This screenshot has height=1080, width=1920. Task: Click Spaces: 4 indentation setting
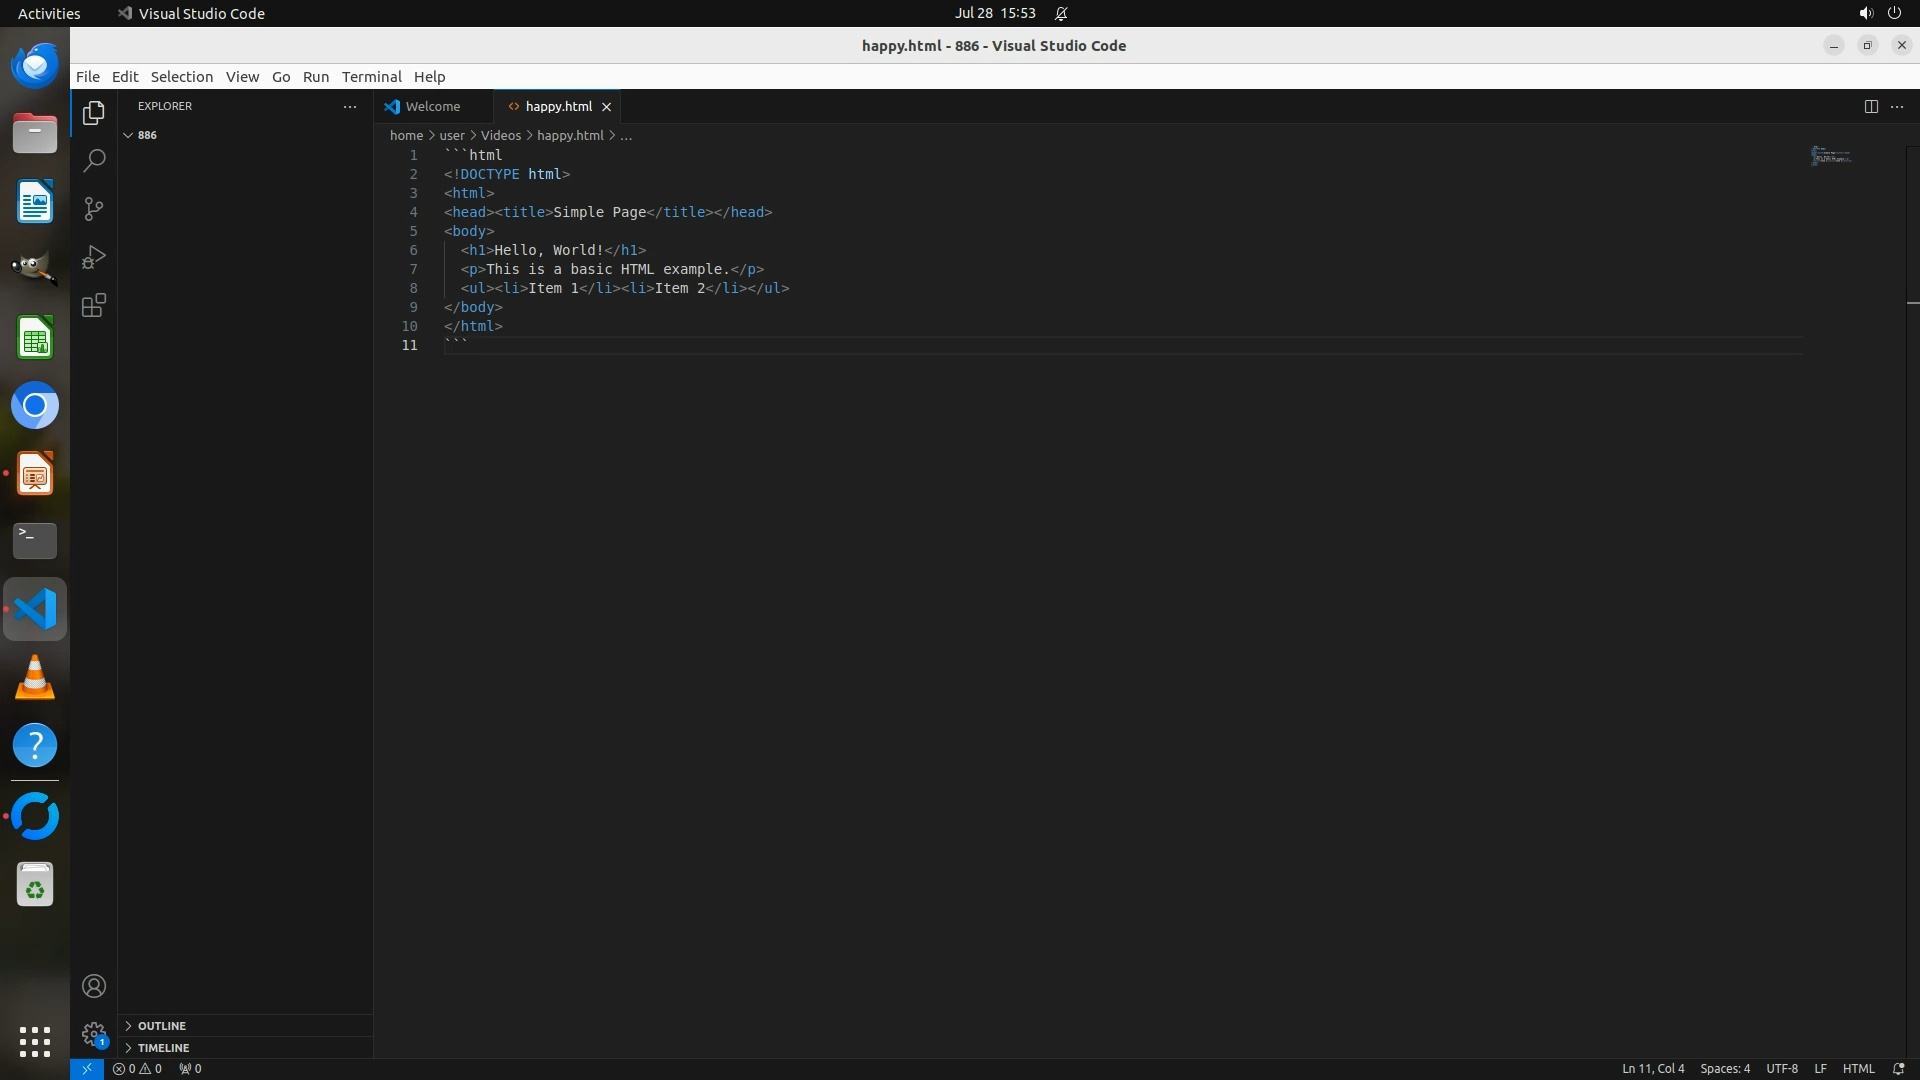point(1724,1068)
